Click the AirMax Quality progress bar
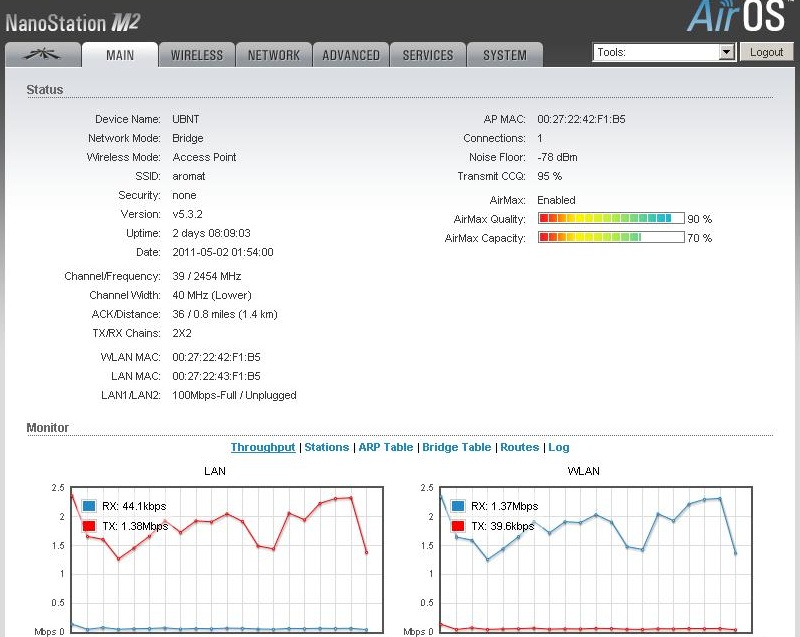This screenshot has height=637, width=800. tap(611, 218)
